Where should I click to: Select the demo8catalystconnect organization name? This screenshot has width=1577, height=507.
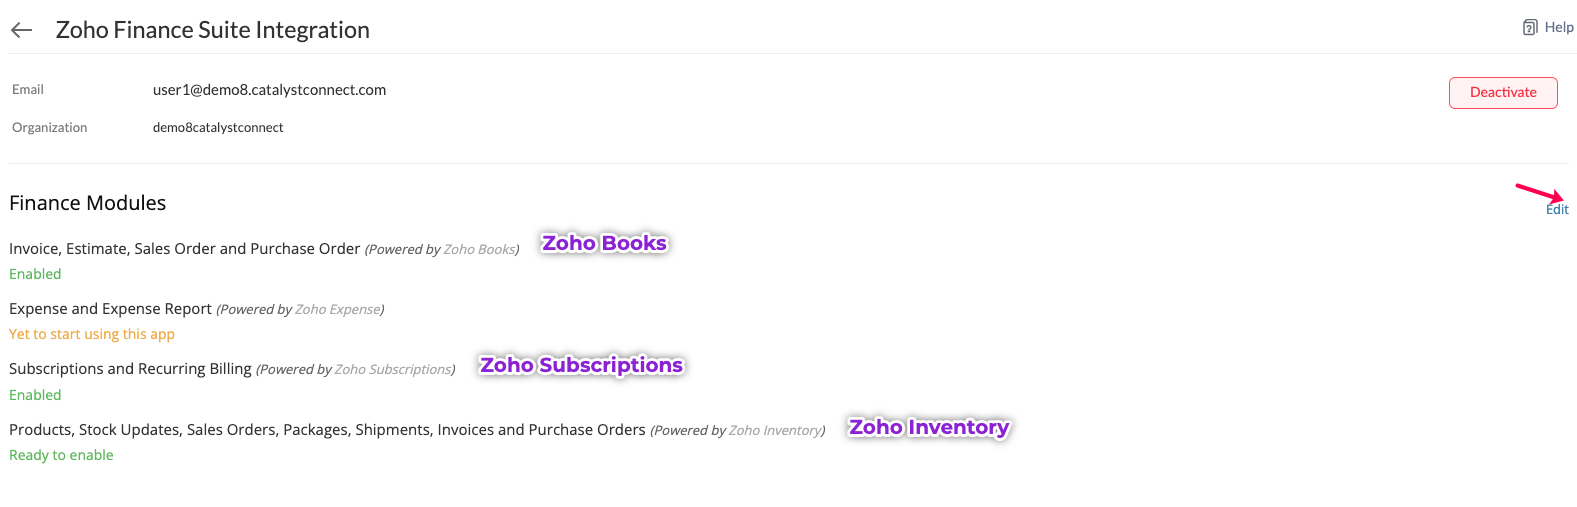[x=218, y=127]
